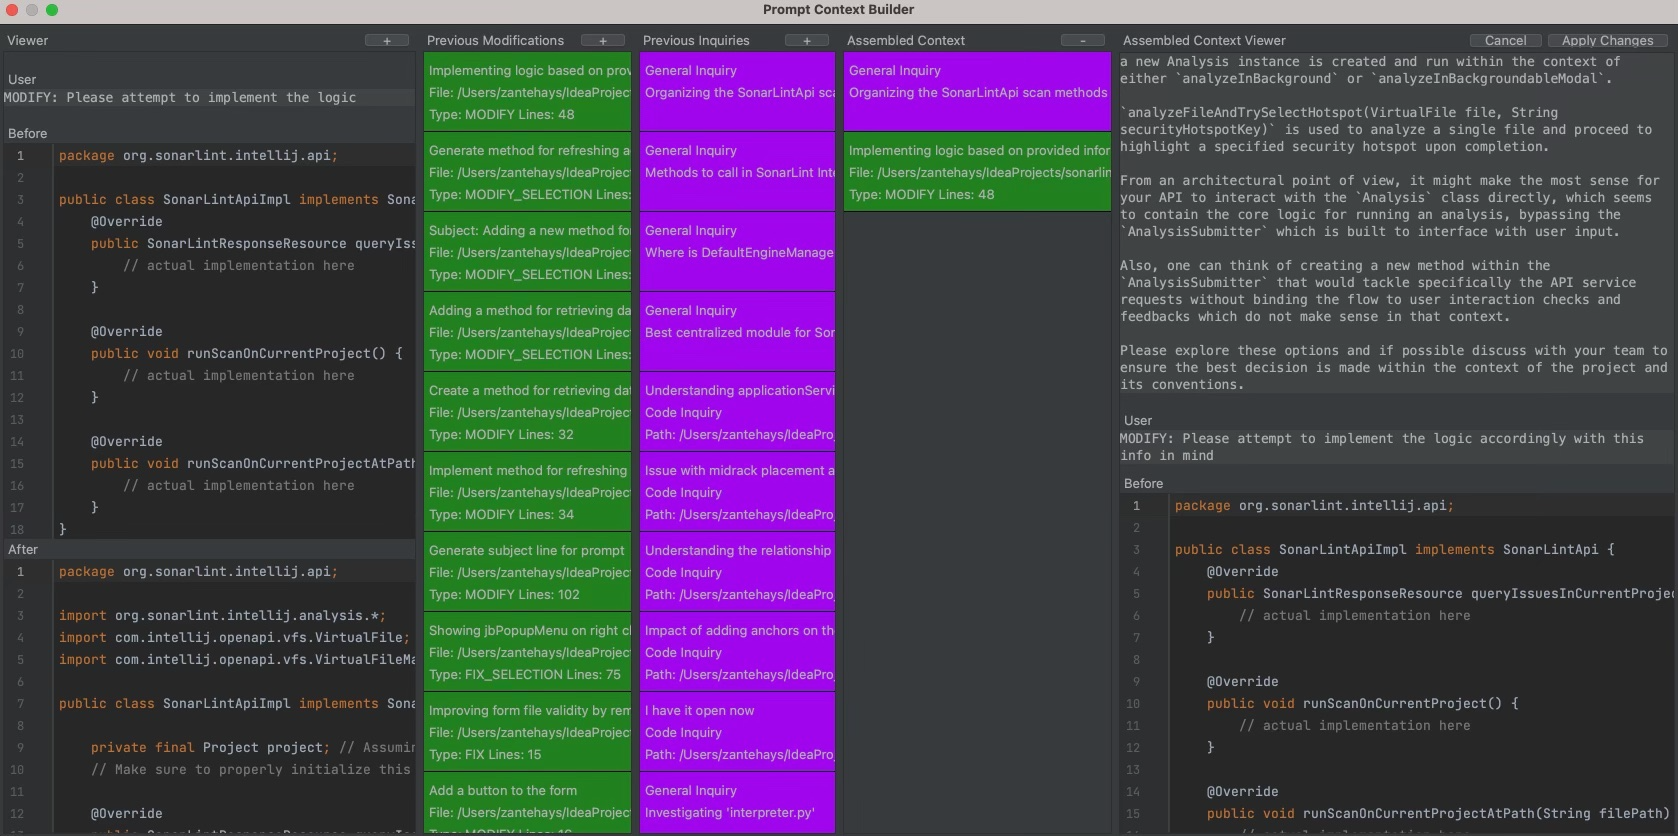The width and height of the screenshot is (1678, 836).
Task: Select the 'Investigating interpreter.py' inquiry card
Action: pyautogui.click(x=738, y=804)
